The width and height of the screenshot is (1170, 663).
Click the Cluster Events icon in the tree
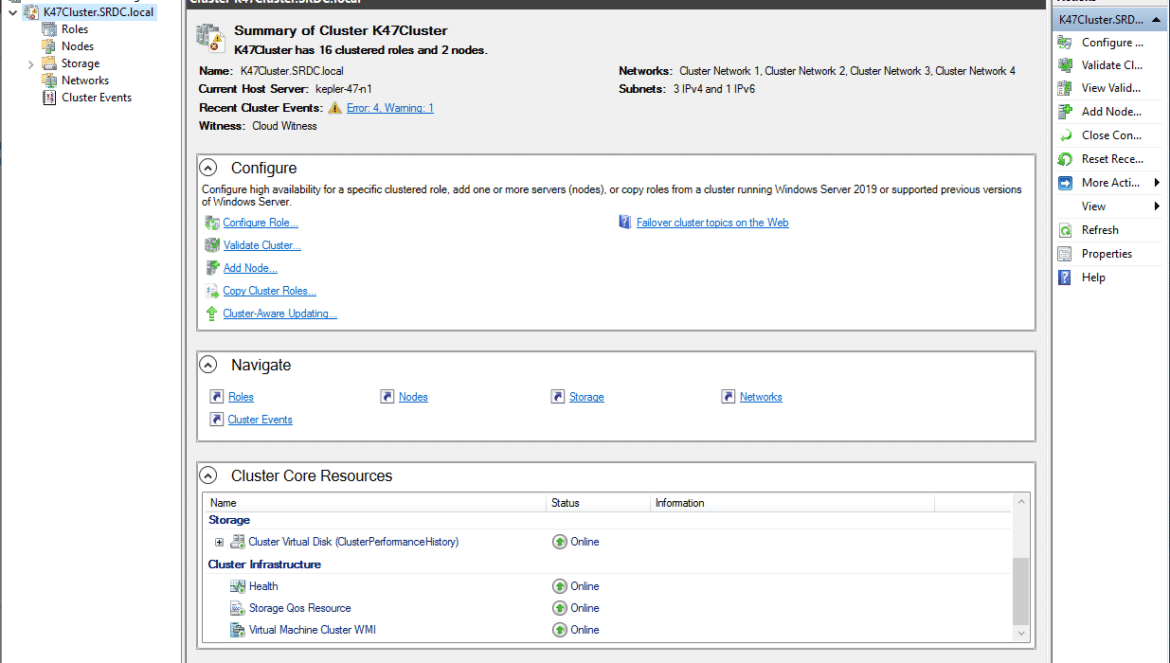point(49,98)
